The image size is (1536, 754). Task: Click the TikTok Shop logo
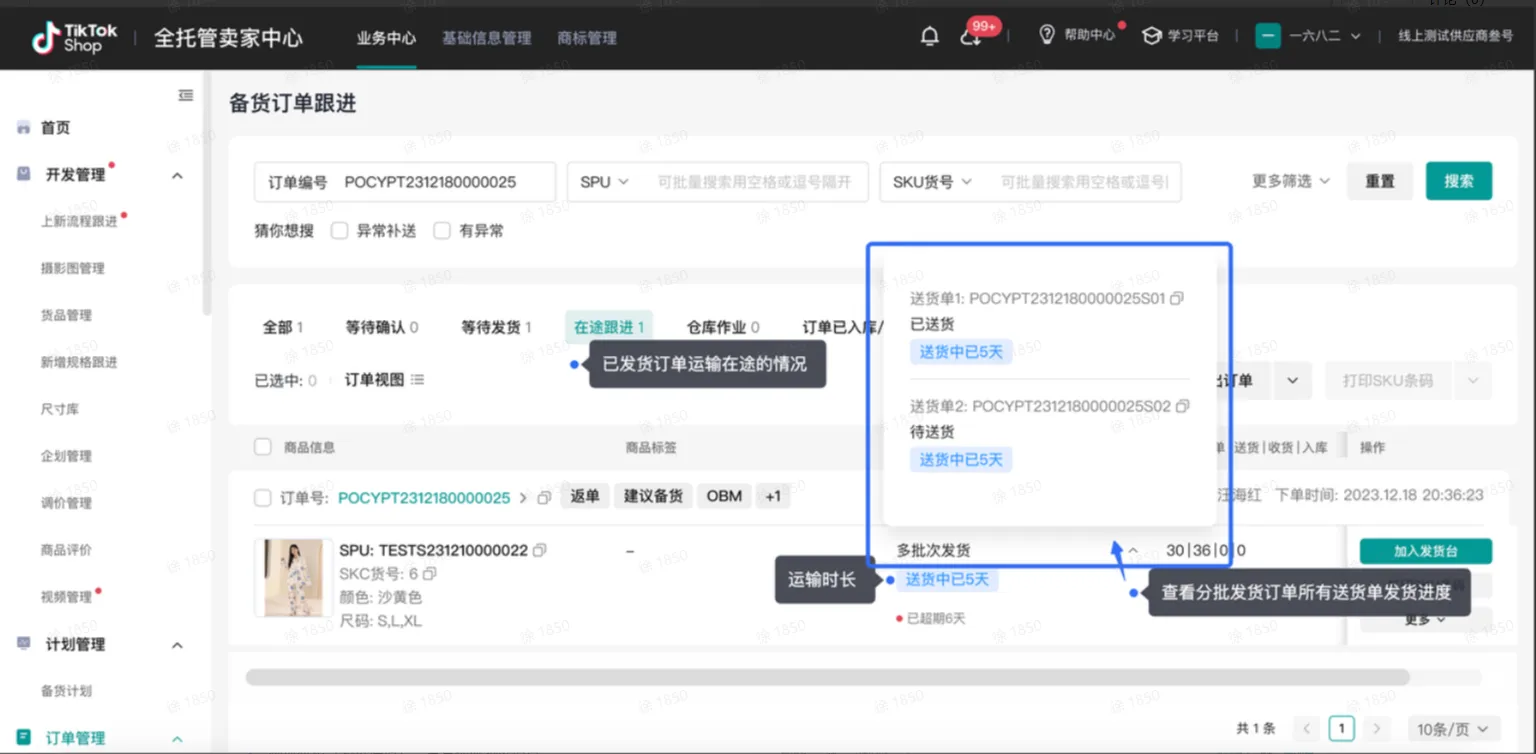[75, 38]
